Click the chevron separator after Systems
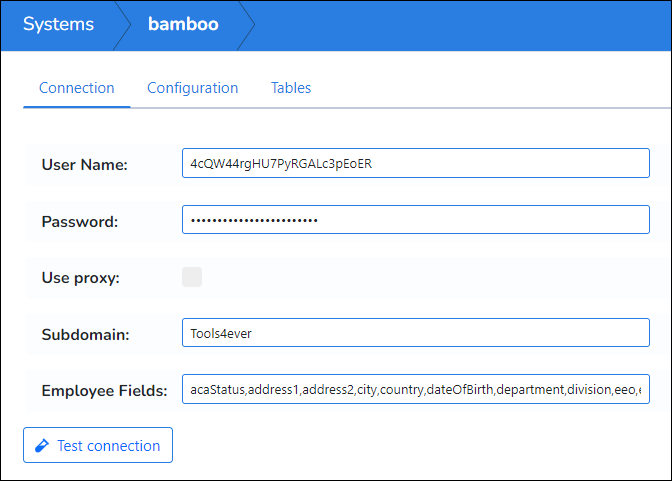Screen dimensions: 672x481 (x=123, y=24)
